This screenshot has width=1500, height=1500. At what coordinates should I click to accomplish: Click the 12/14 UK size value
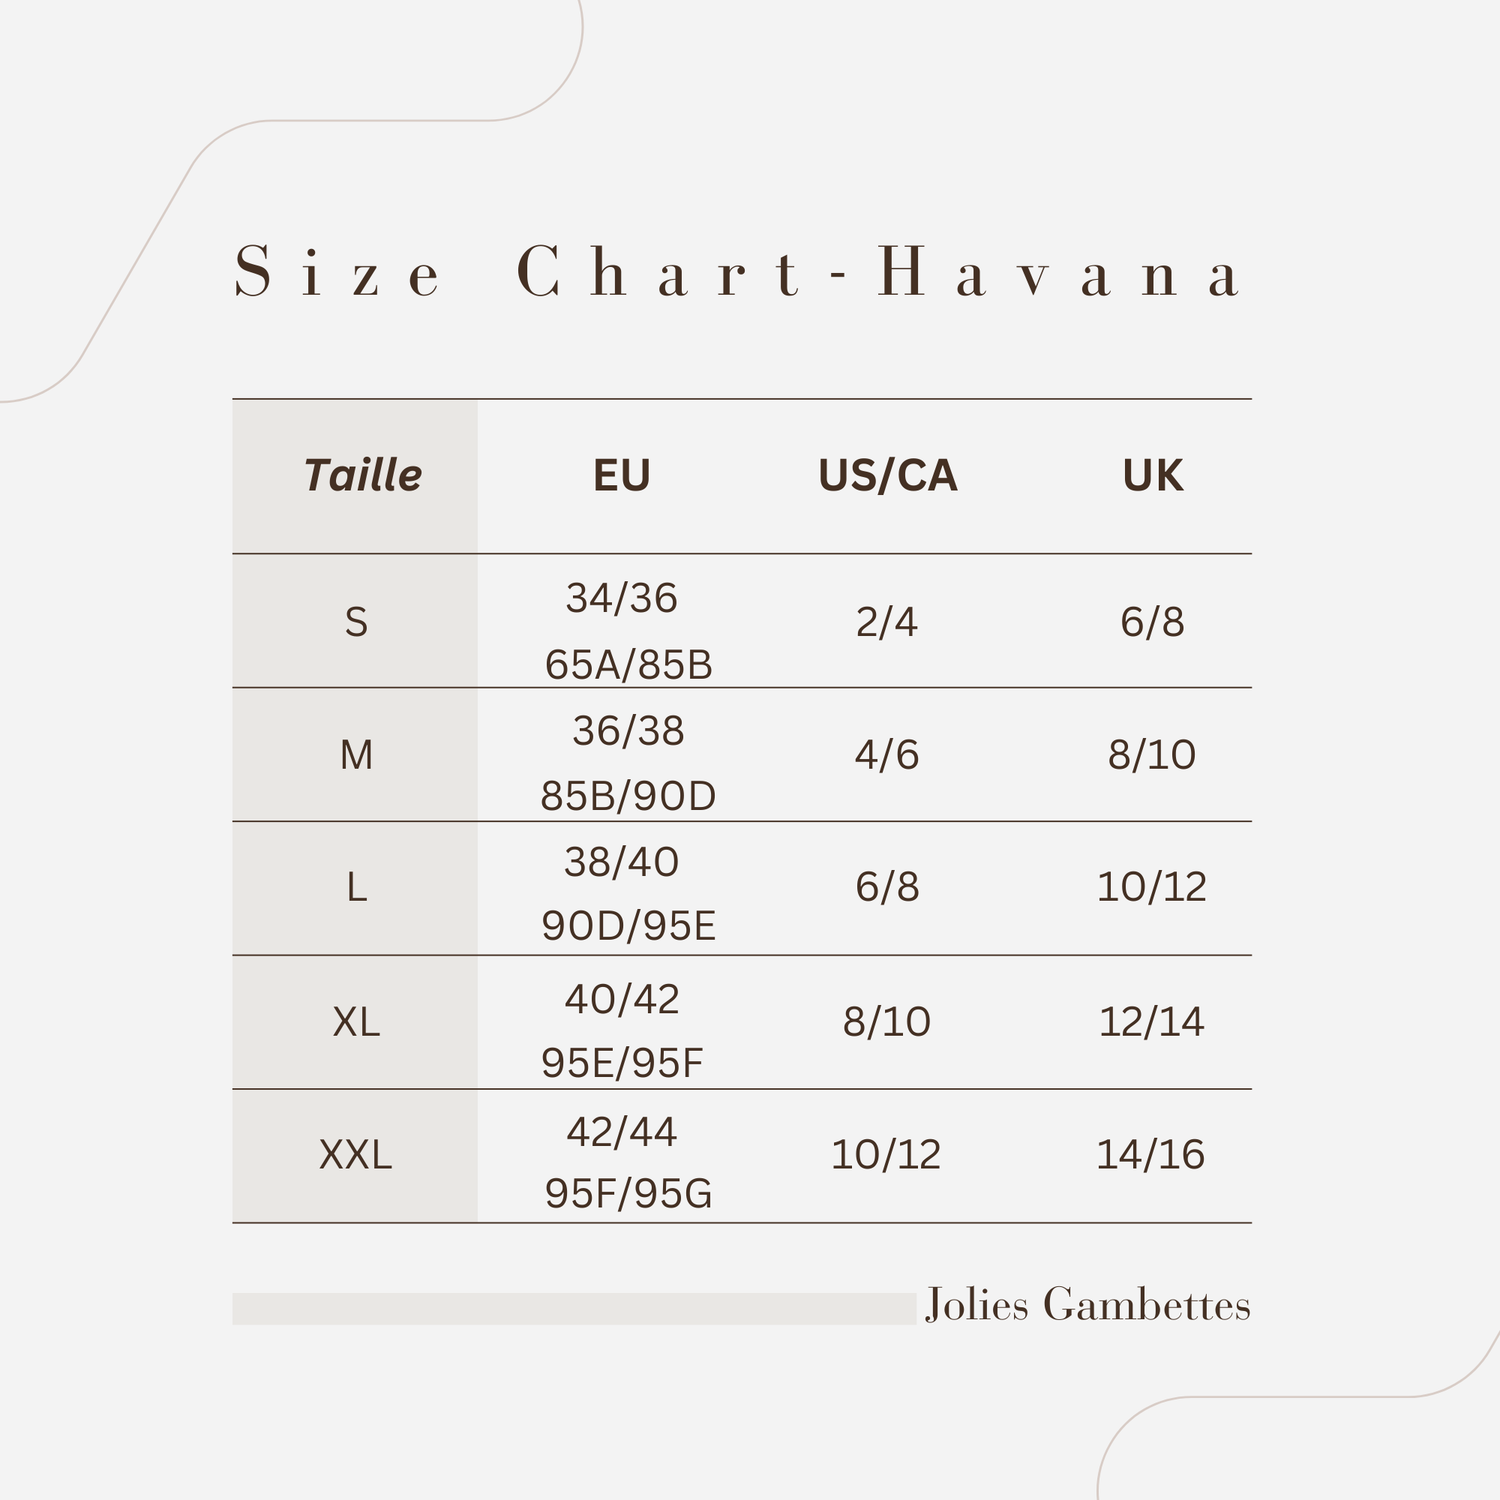coord(1151,1022)
